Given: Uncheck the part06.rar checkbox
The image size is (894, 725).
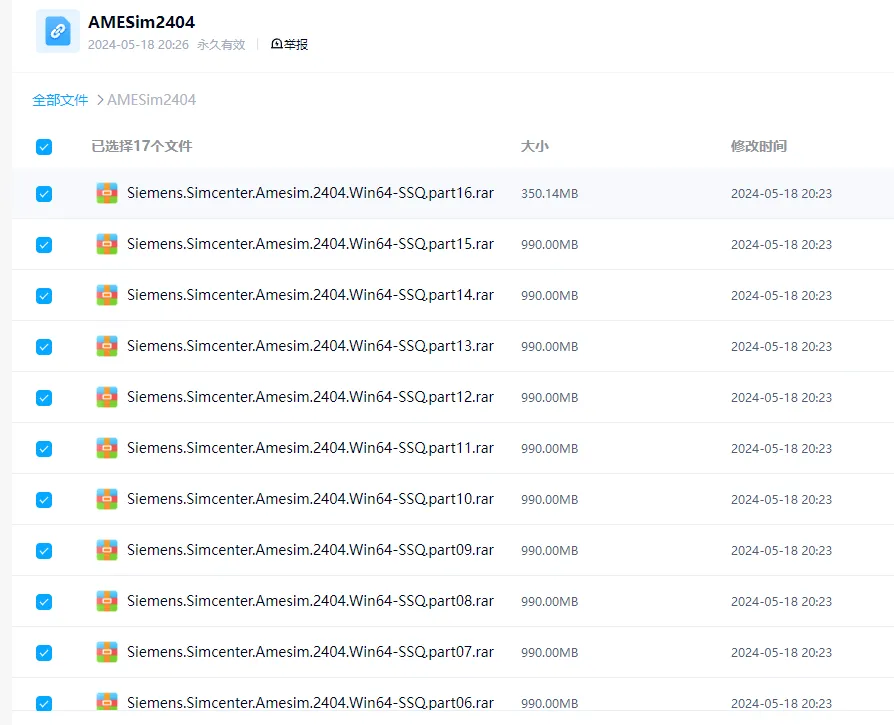Looking at the screenshot, I should 44,703.
